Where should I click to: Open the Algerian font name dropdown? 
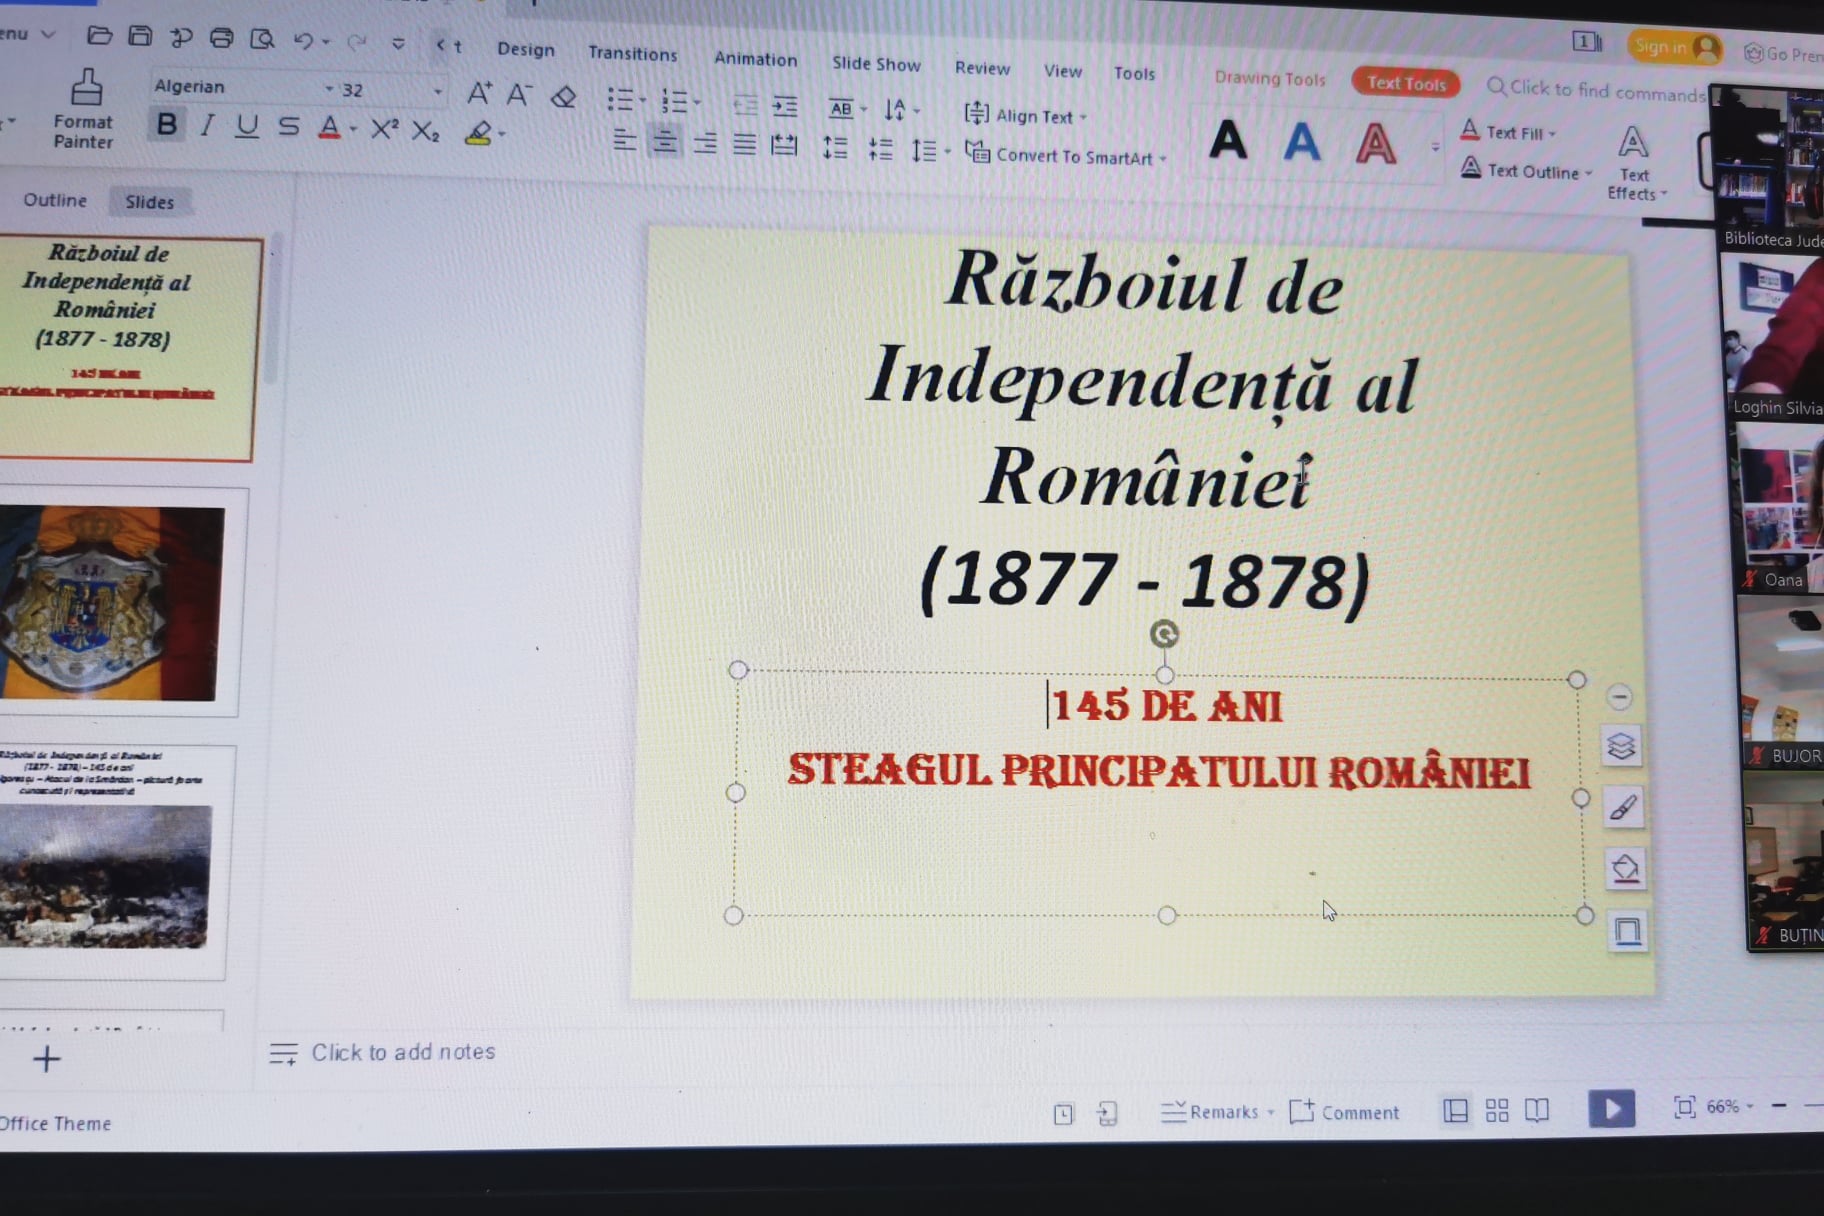pos(329,89)
